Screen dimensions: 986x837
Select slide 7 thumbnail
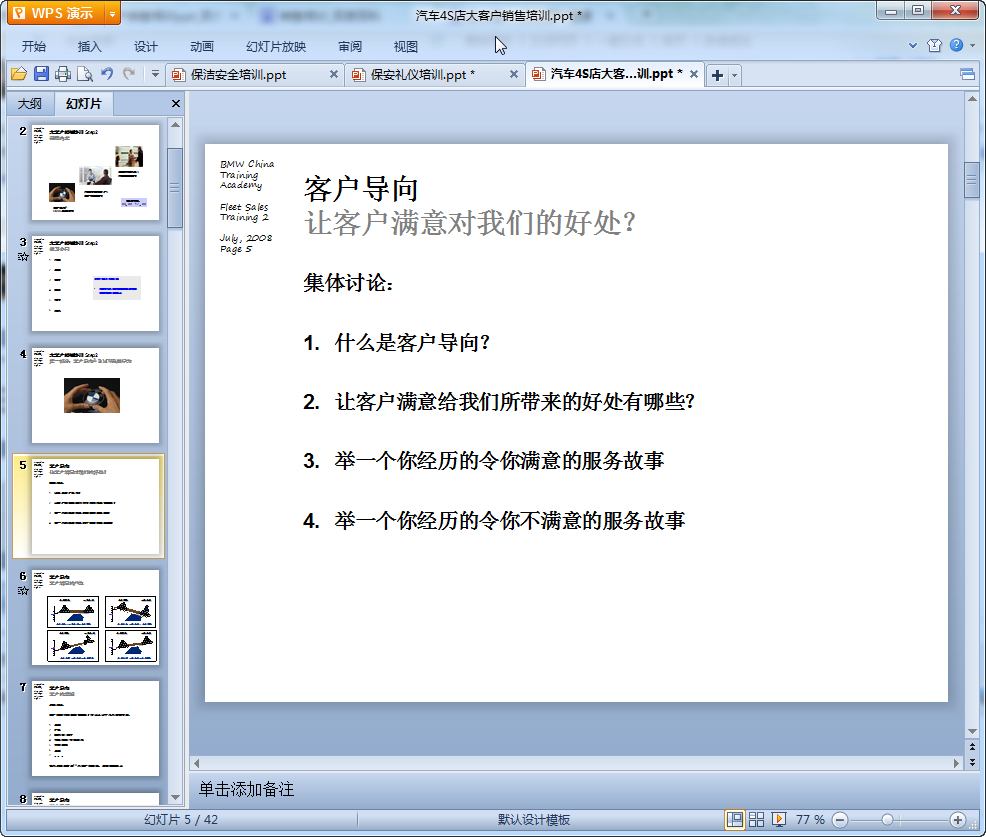click(96, 728)
